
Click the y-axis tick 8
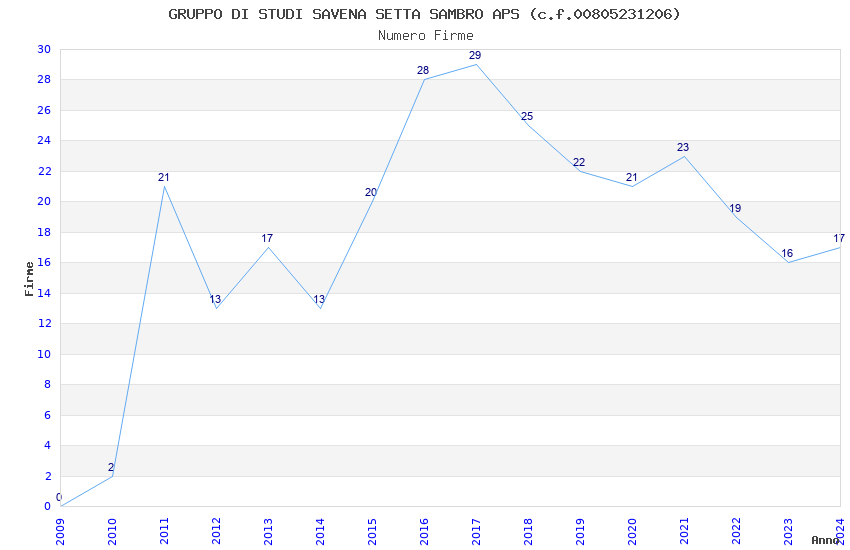click(x=48, y=384)
